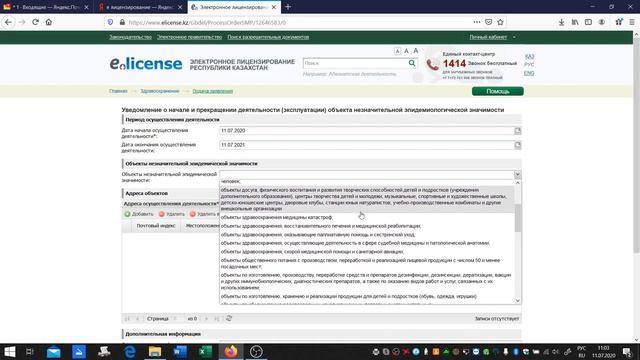Bookmark this page with star icon
640x360 pixels.
click(500, 22)
